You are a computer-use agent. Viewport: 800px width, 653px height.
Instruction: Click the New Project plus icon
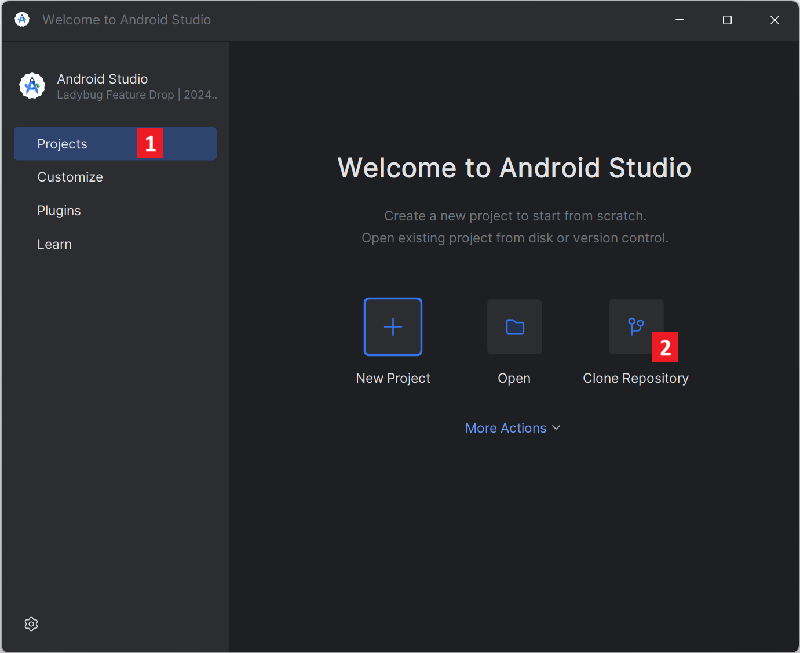393,326
